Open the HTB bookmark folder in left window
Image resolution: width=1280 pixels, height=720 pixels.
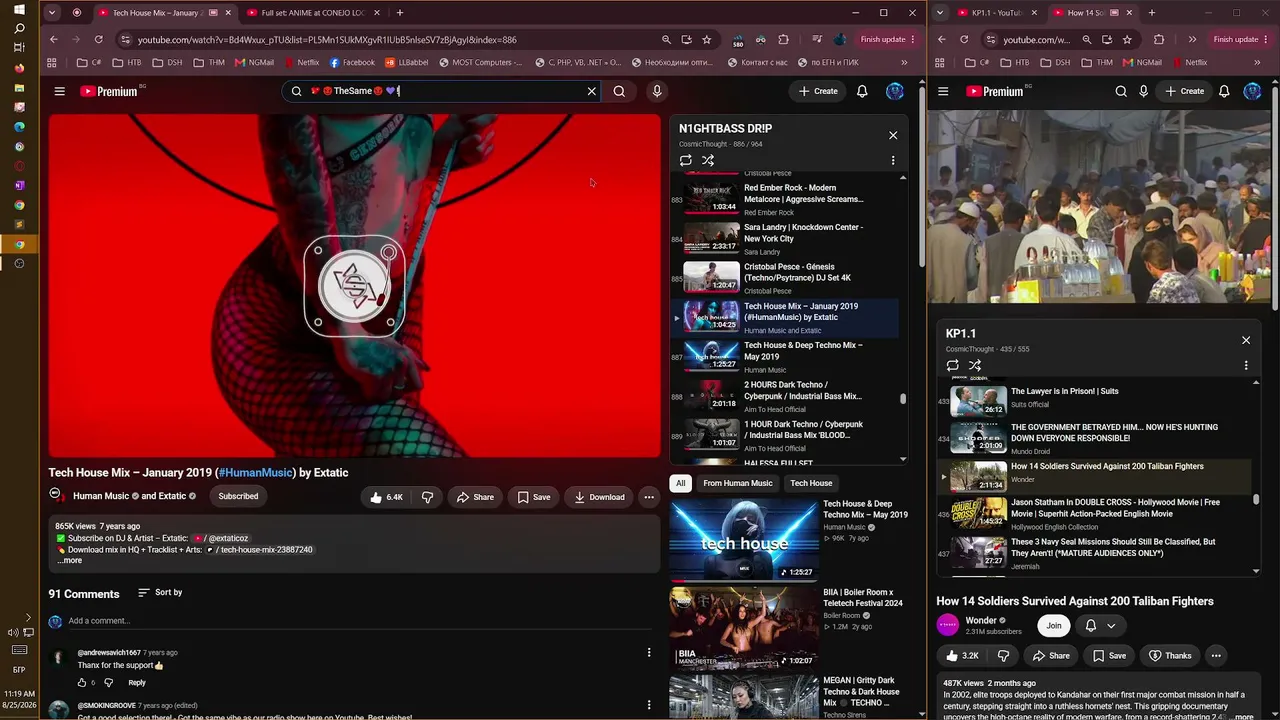[127, 63]
